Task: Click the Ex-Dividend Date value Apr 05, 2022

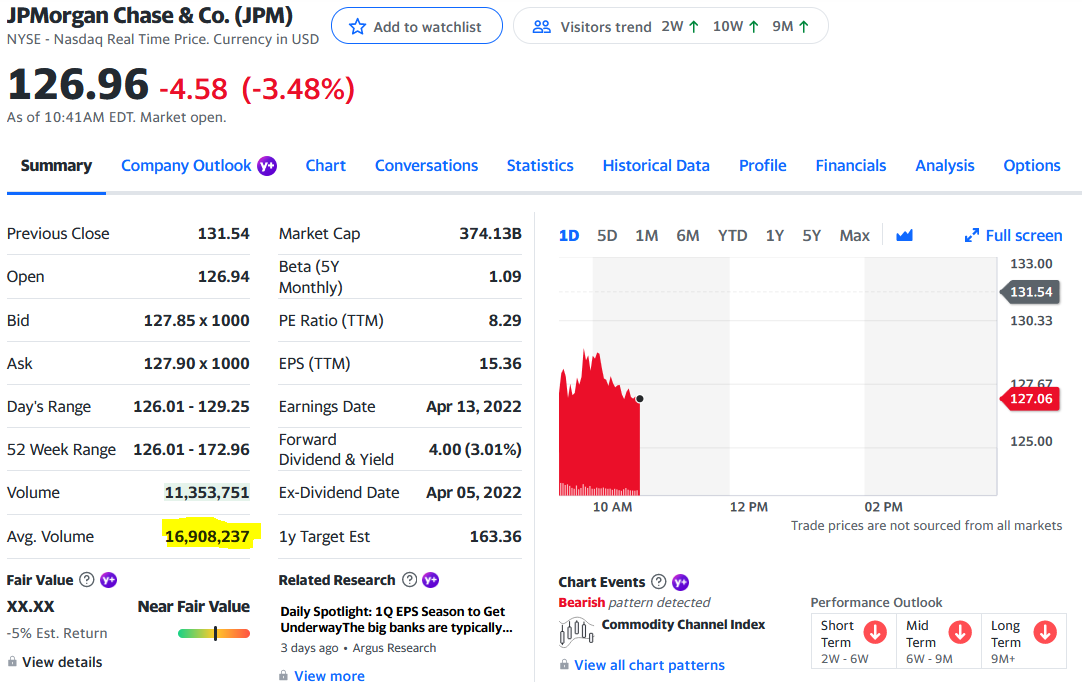Action: pos(473,492)
